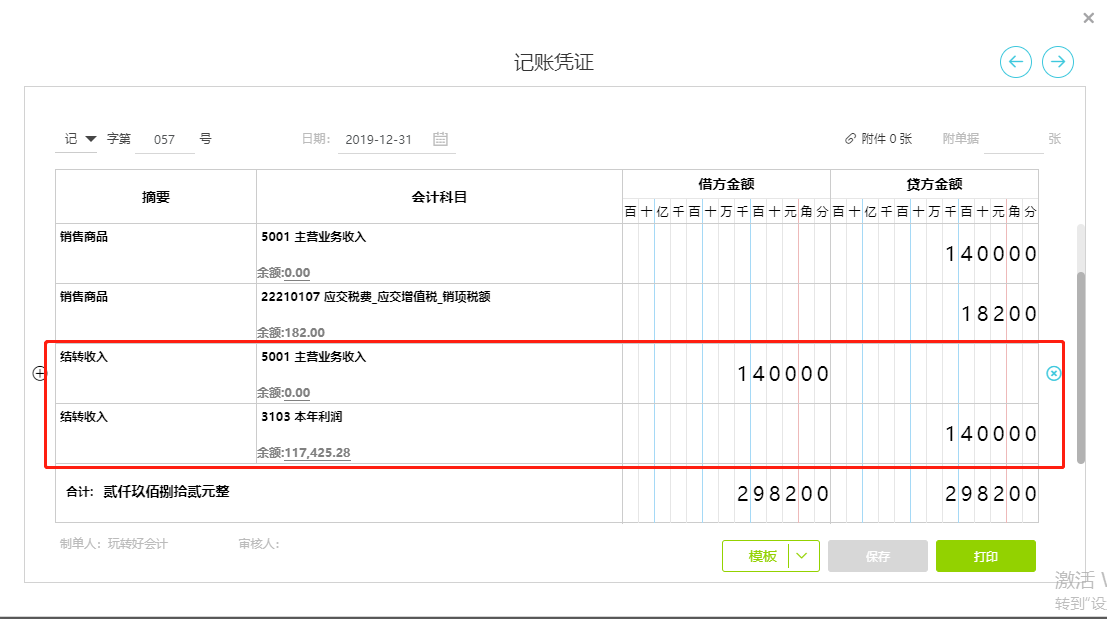Click the 保存 save button
The width and height of the screenshot is (1107, 619).
tap(877, 556)
